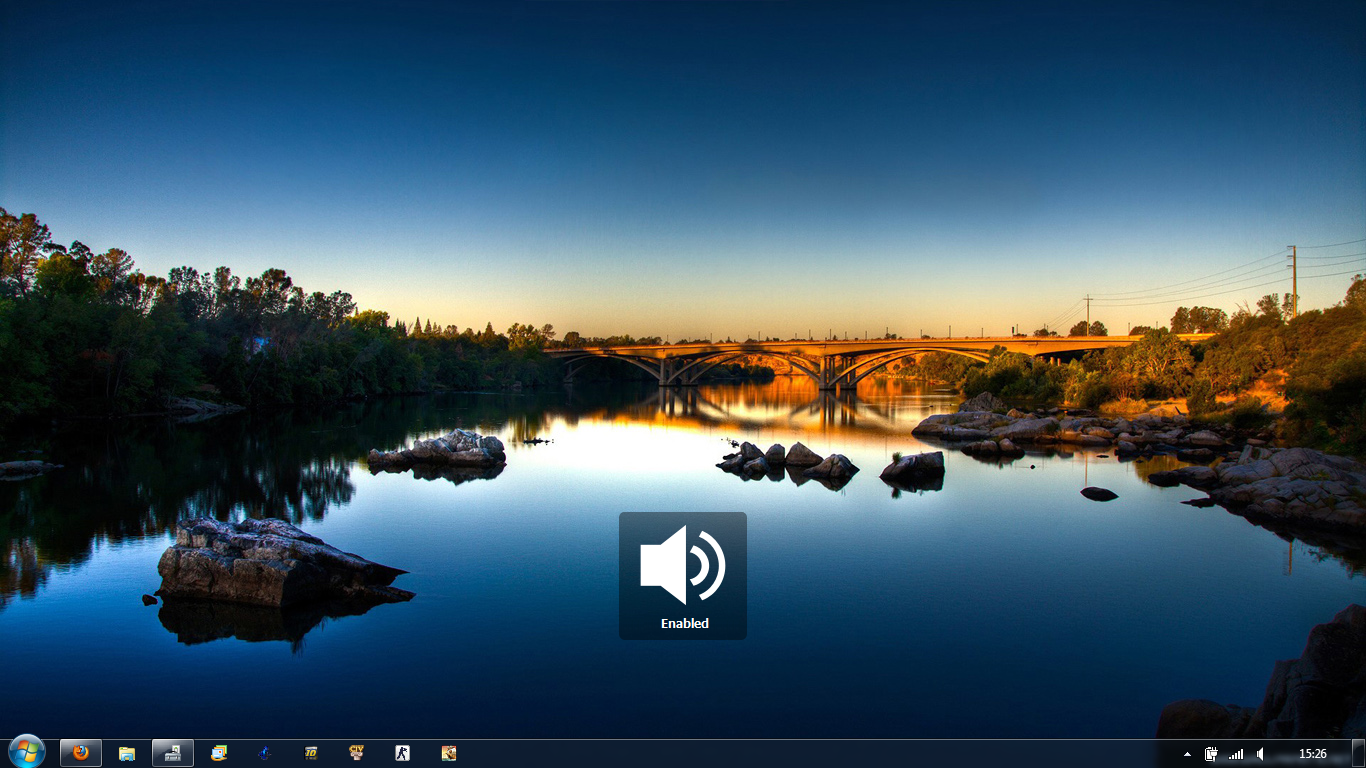Image resolution: width=1366 pixels, height=768 pixels.
Task: Open Firefox from the taskbar
Action: click(x=81, y=753)
